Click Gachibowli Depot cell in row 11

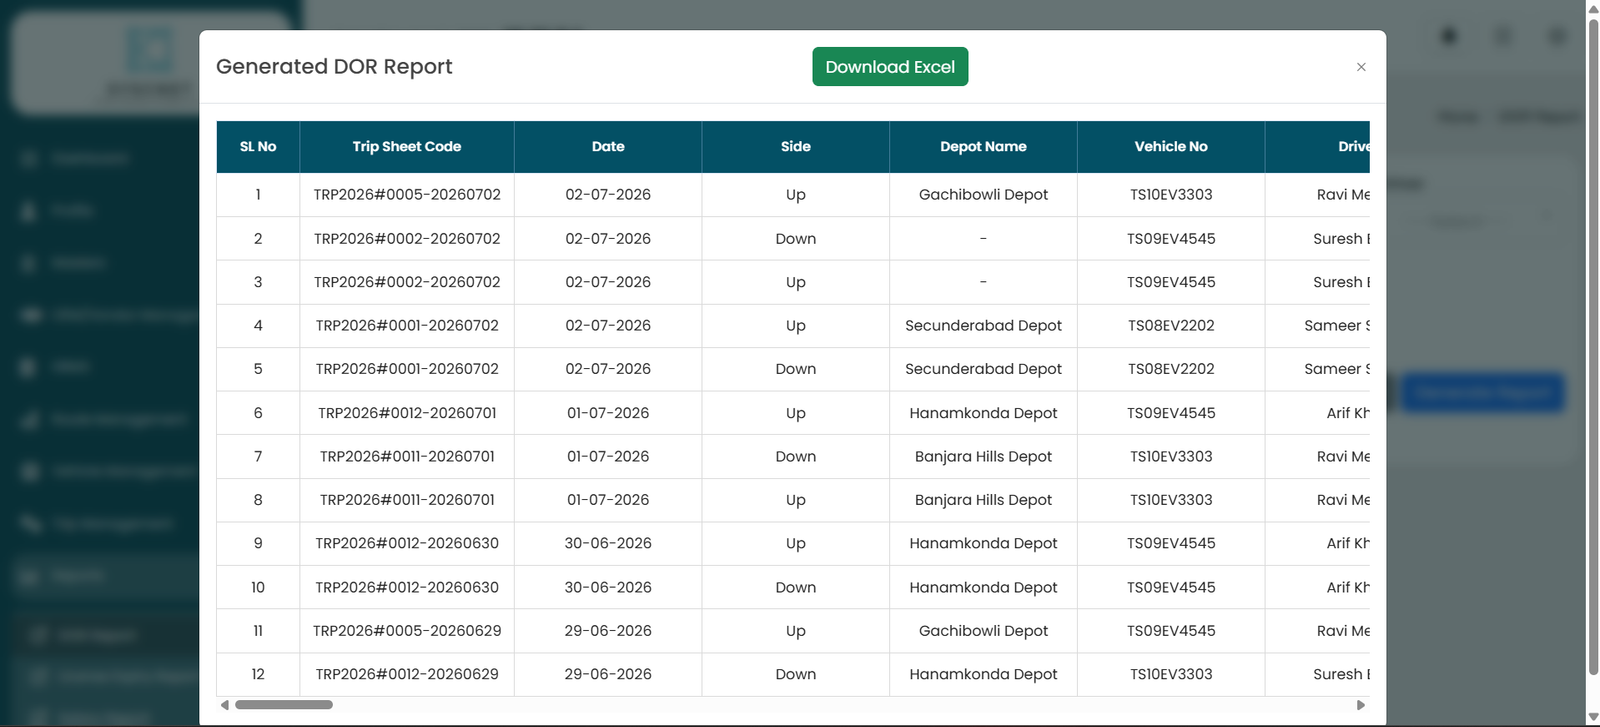click(x=983, y=631)
